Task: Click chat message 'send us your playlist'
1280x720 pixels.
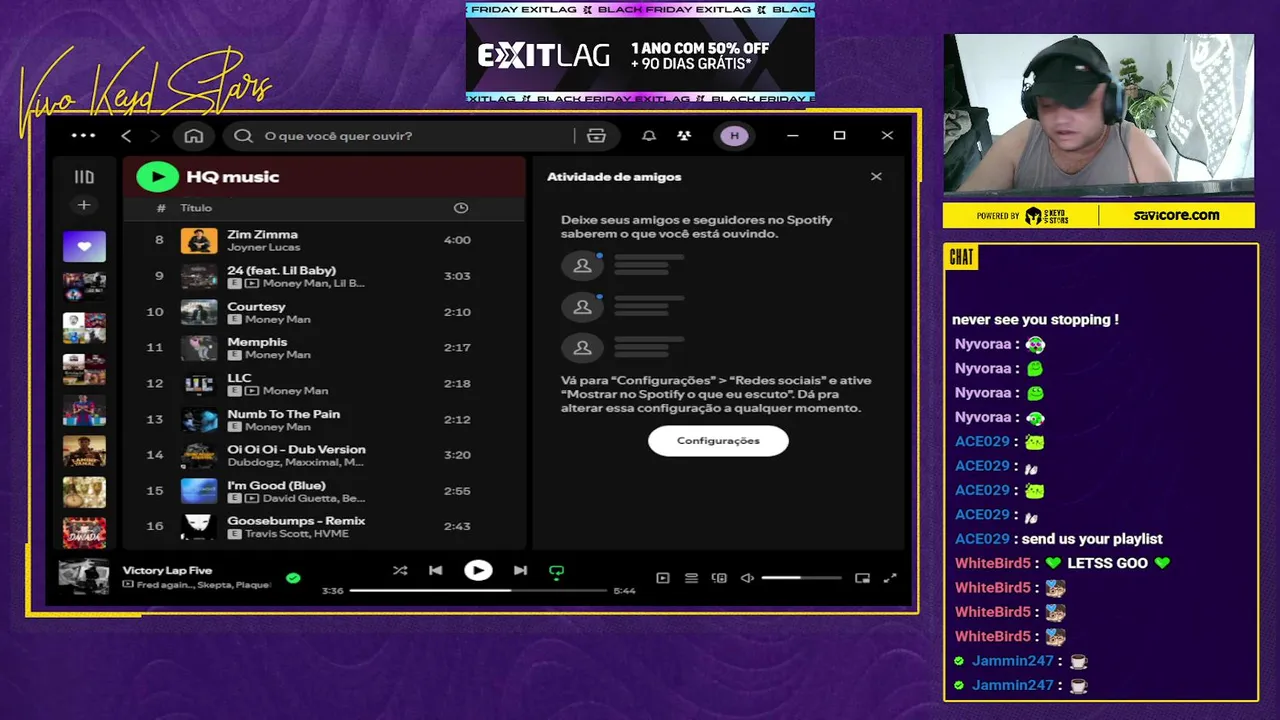Action: (1092, 539)
